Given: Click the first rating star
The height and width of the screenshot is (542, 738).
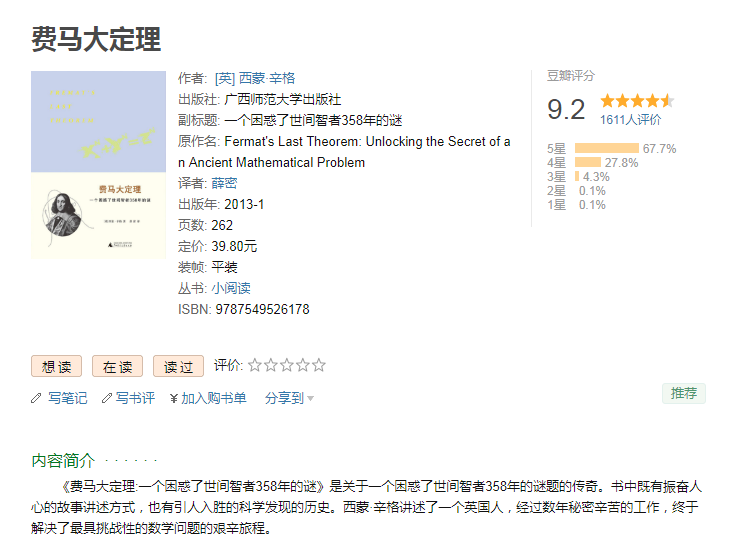Looking at the screenshot, I should point(254,366).
